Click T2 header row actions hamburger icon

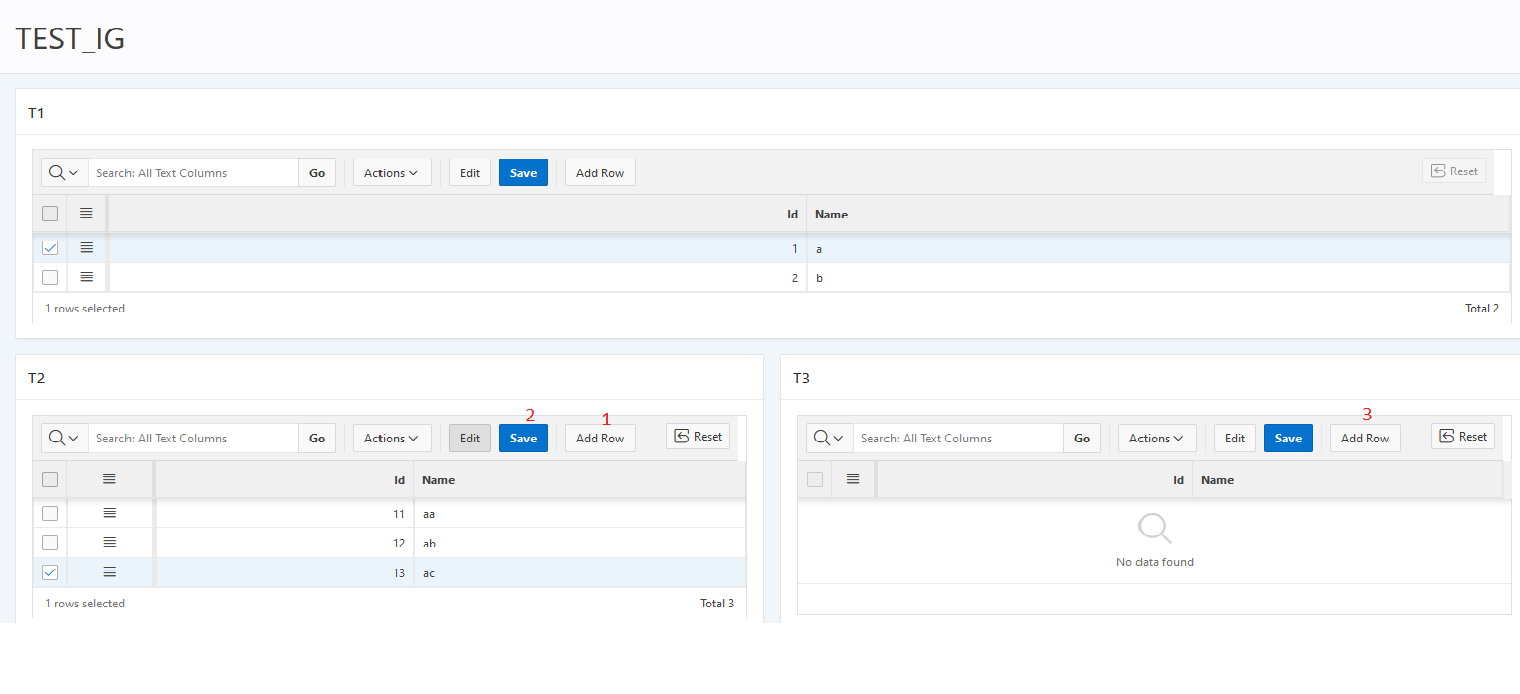tap(110, 479)
